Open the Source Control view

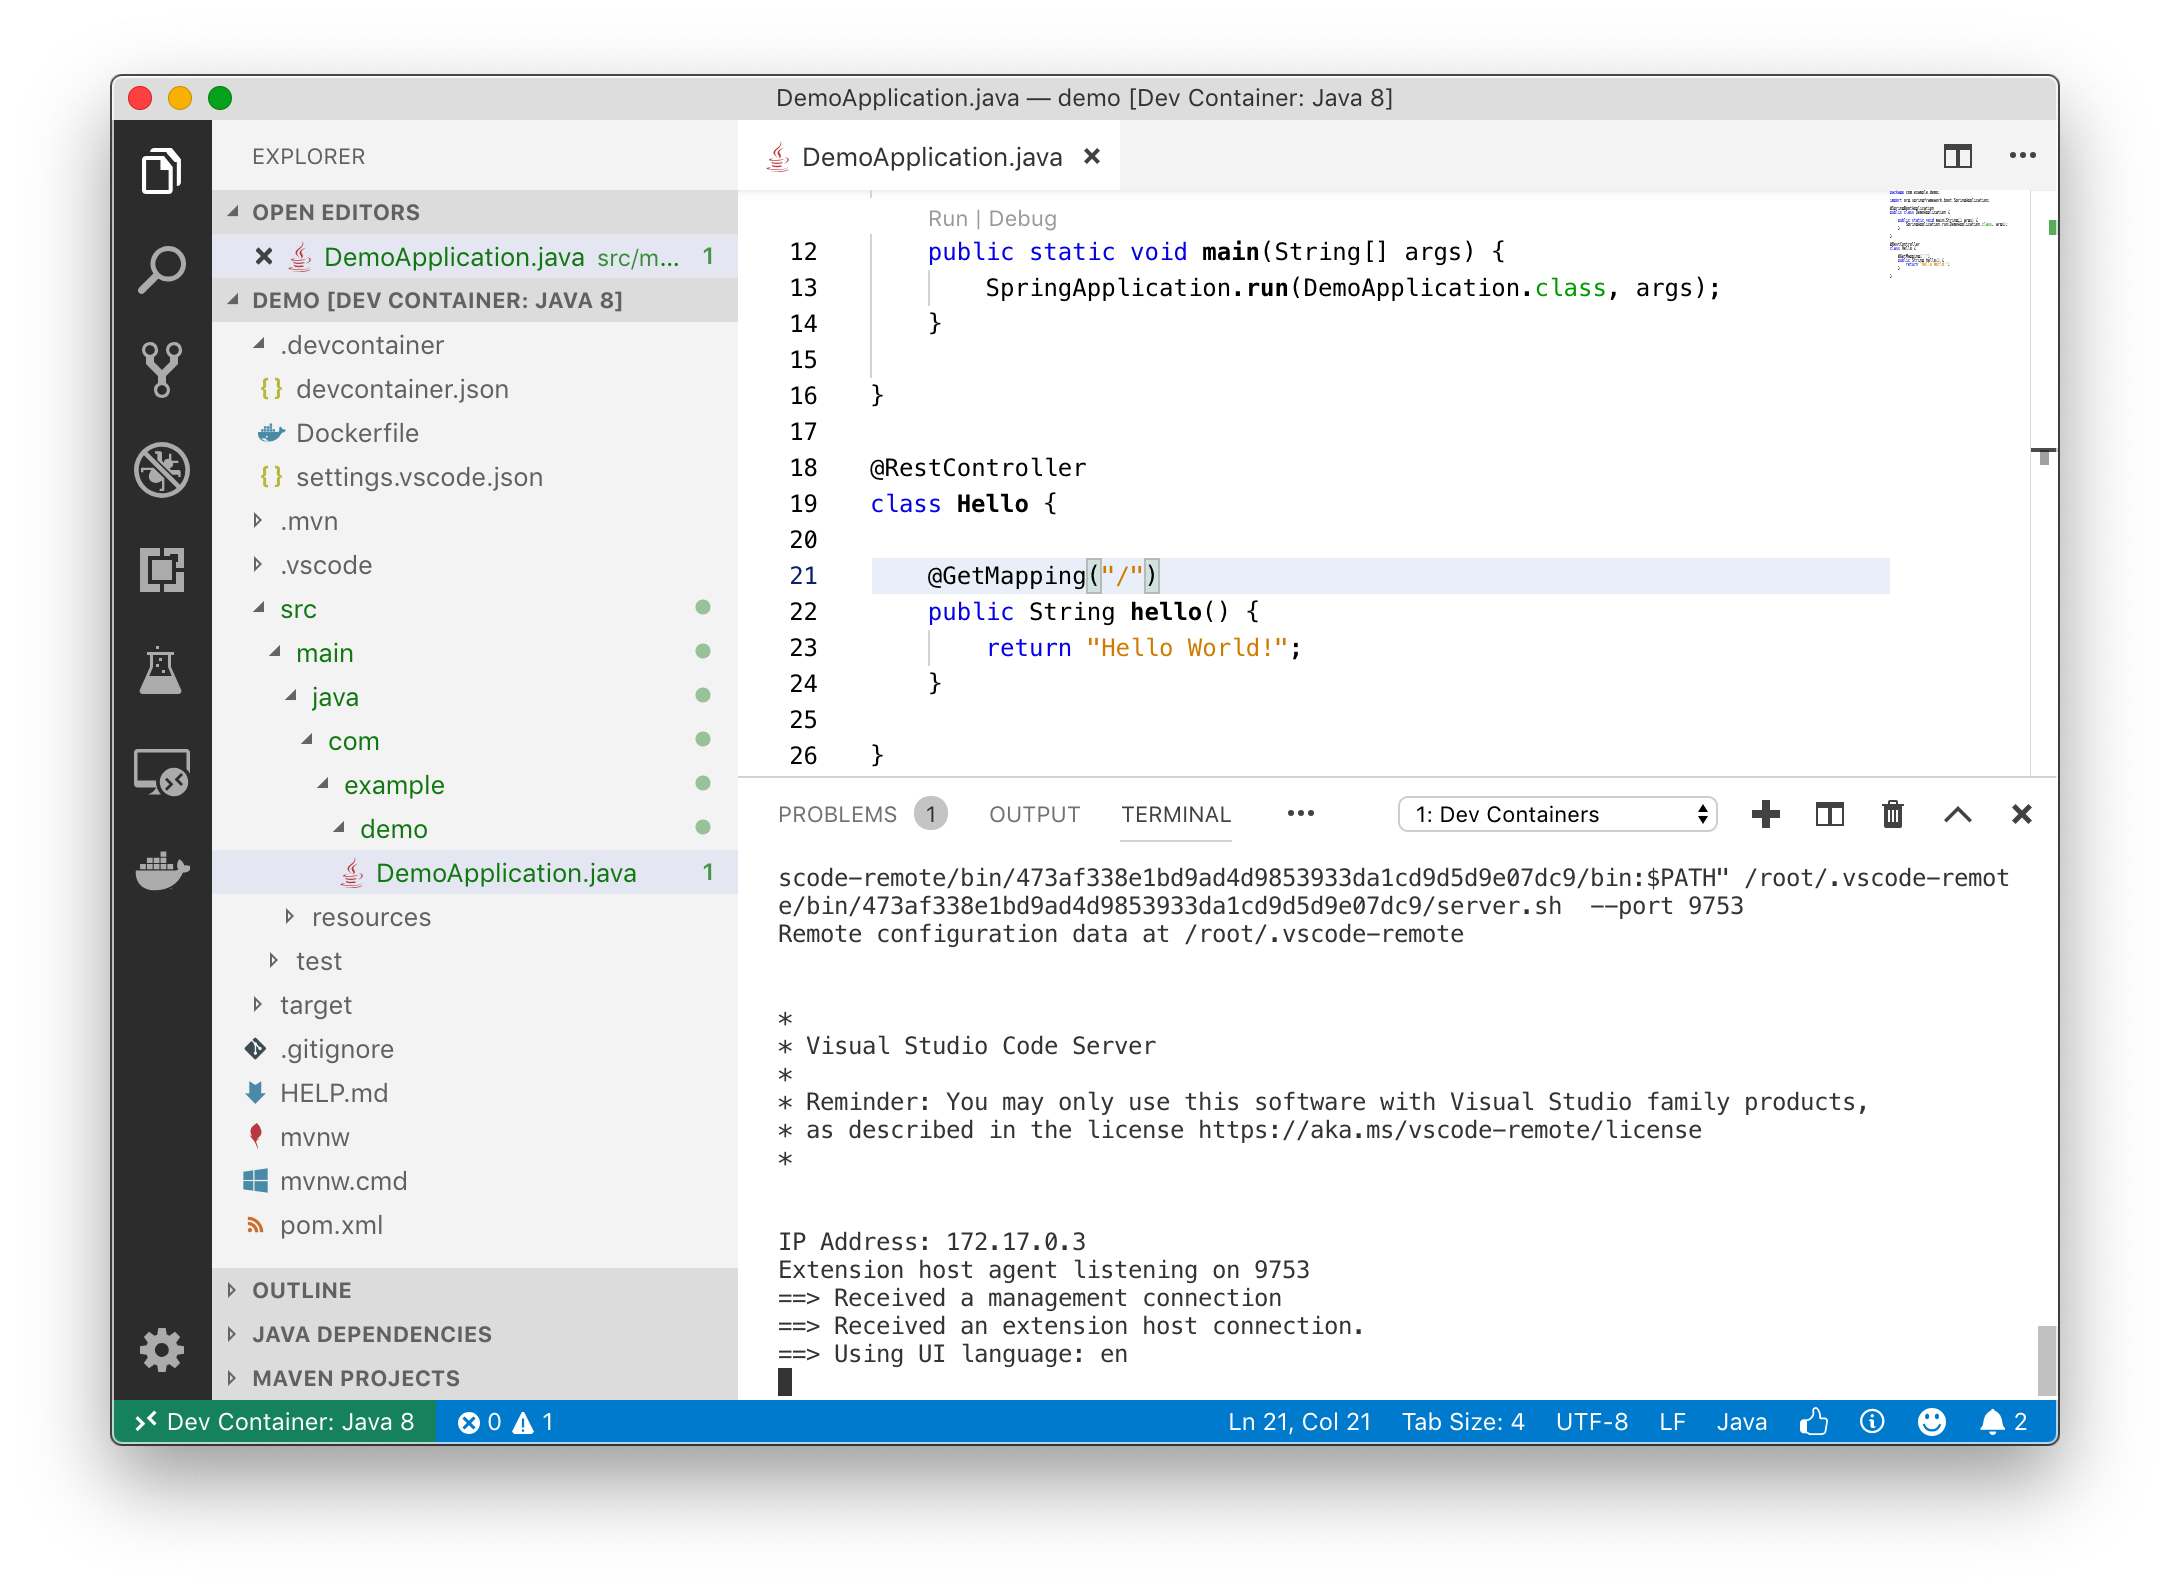[x=161, y=370]
